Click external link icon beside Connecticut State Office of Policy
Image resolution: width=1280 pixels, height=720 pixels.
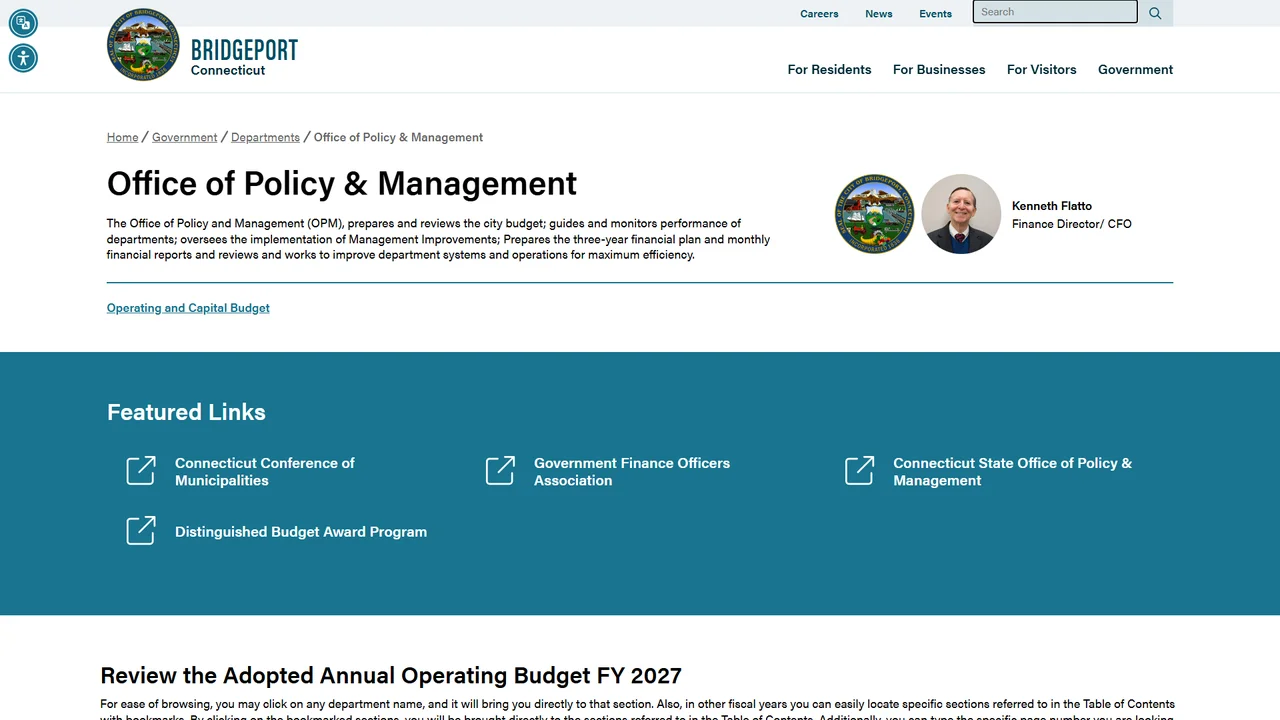(x=859, y=471)
